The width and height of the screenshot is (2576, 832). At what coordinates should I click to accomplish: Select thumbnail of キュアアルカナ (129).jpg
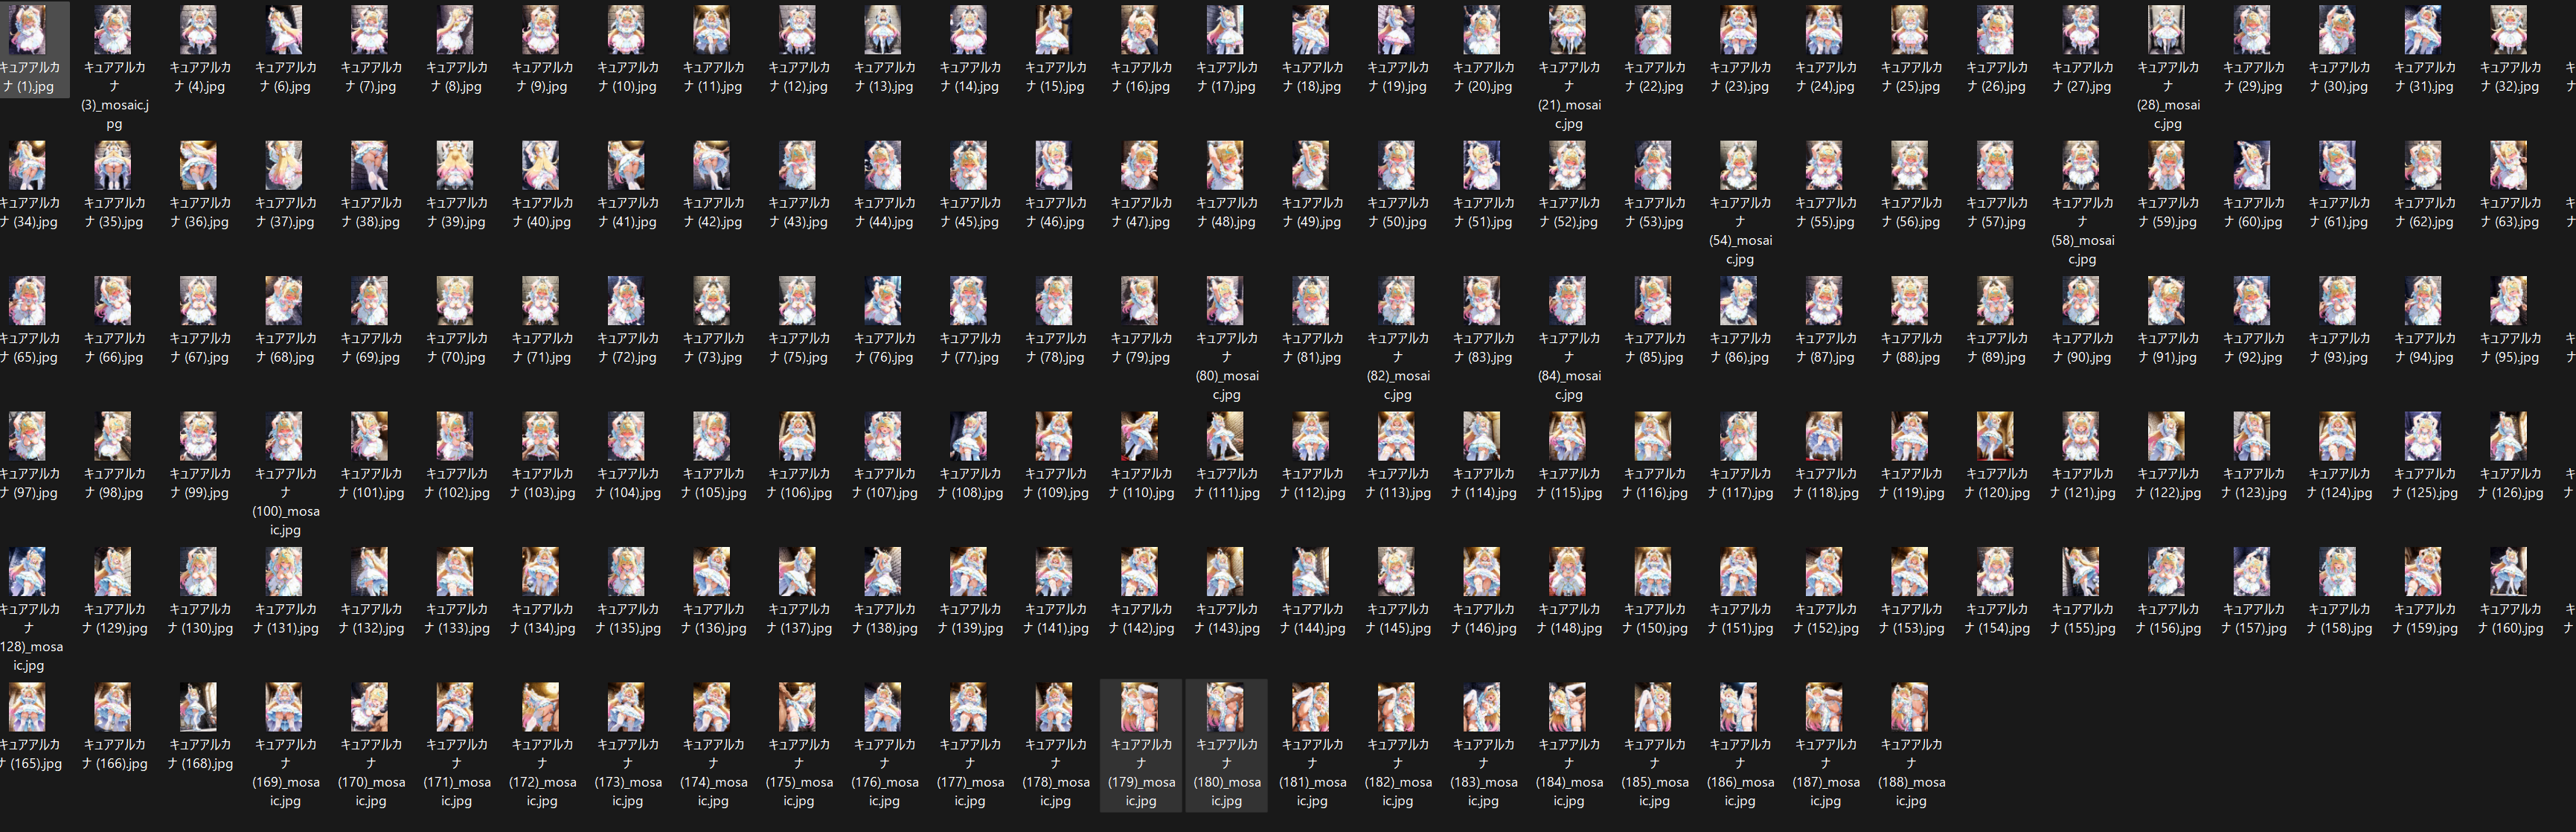click(113, 572)
